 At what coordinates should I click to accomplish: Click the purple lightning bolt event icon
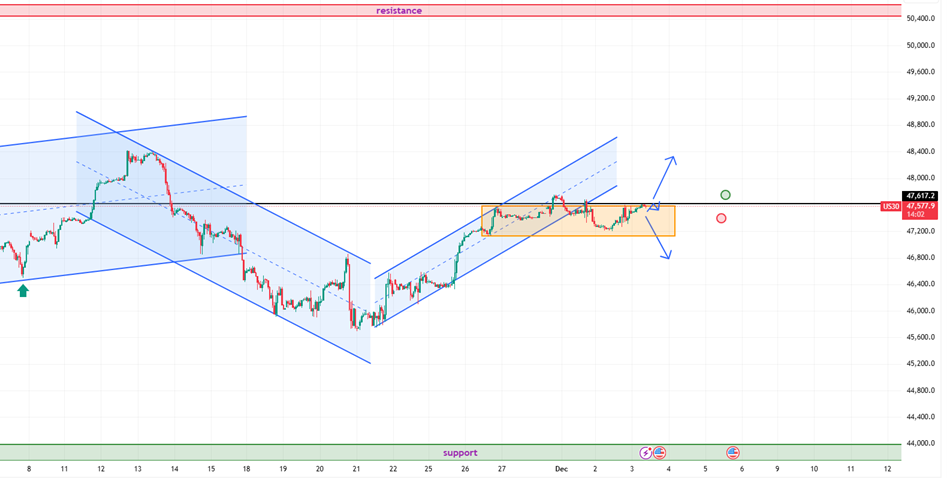(x=646, y=453)
